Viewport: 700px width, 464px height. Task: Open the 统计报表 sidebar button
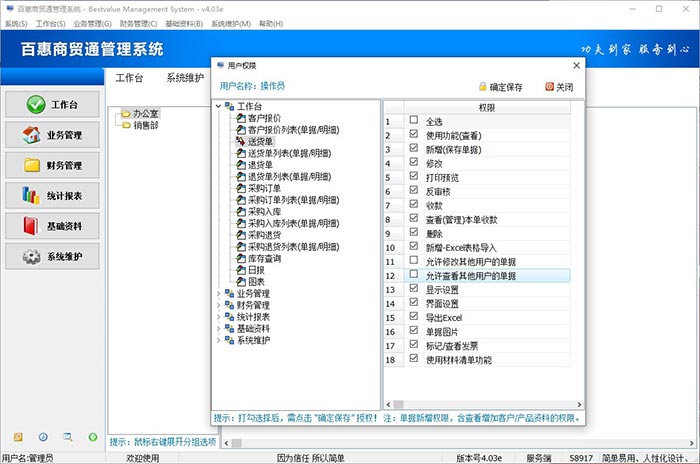[x=52, y=196]
